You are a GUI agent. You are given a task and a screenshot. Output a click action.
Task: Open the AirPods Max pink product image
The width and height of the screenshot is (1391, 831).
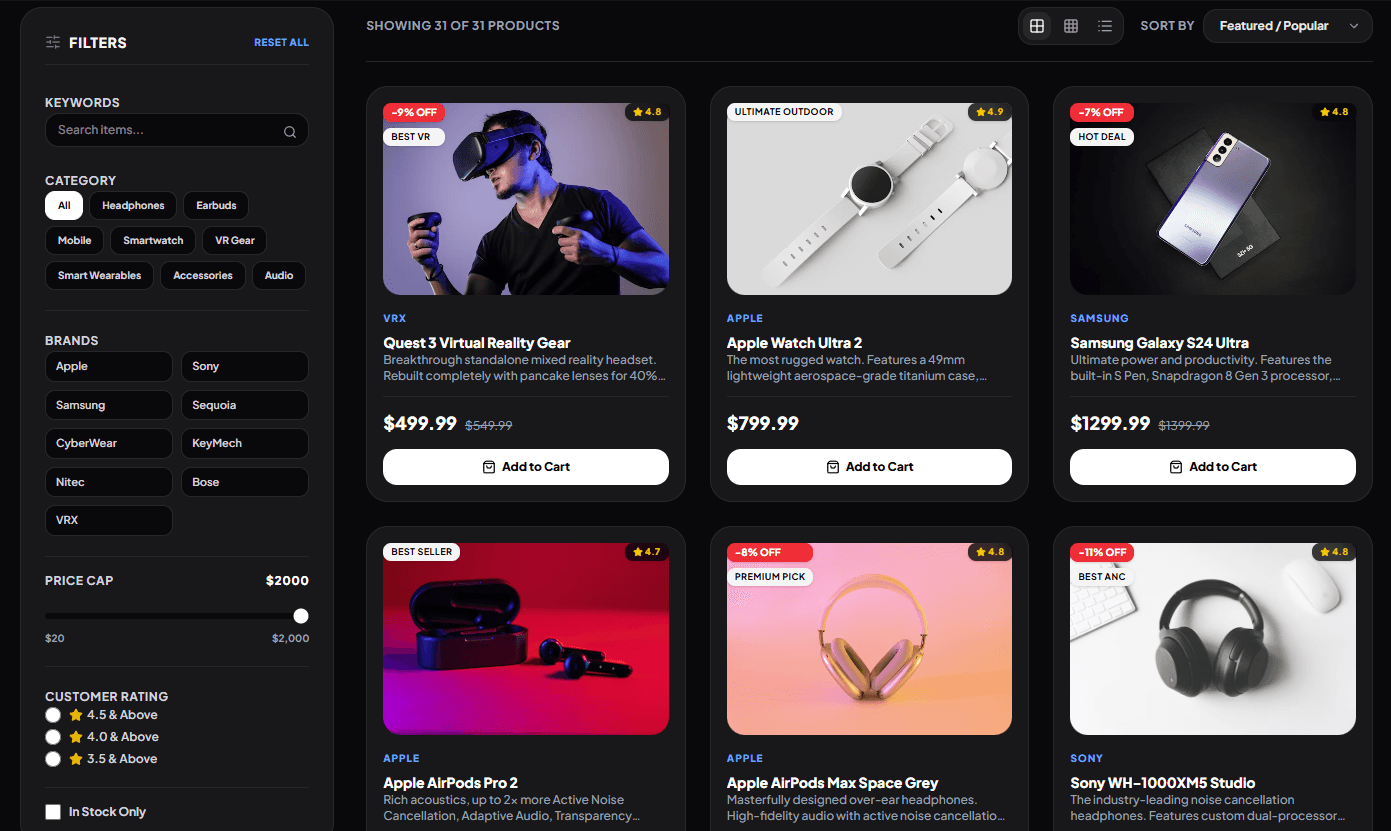[869, 639]
